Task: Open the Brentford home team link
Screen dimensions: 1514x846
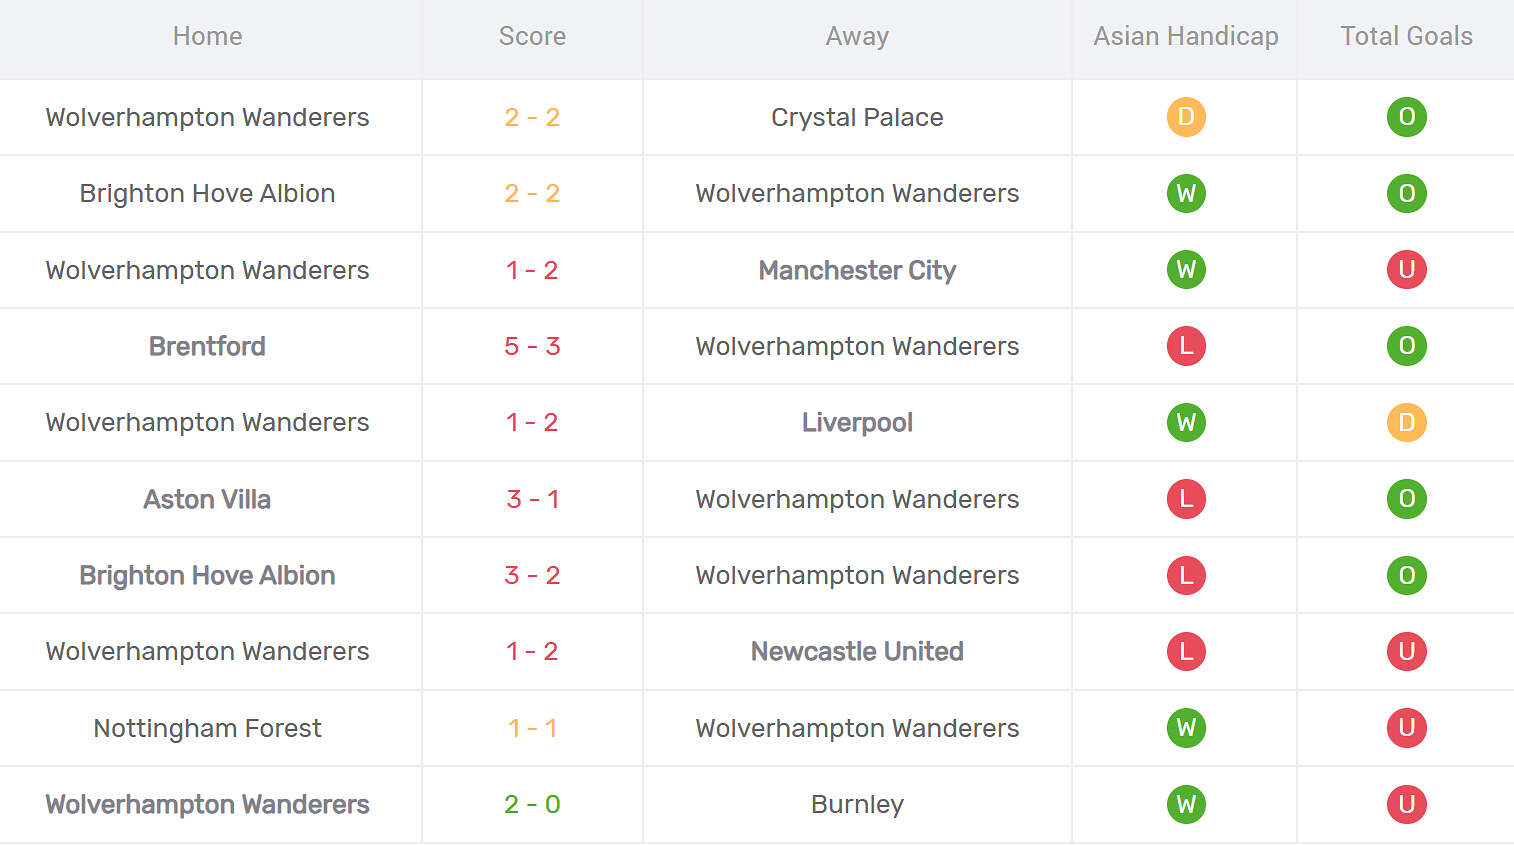Action: pyautogui.click(x=207, y=346)
